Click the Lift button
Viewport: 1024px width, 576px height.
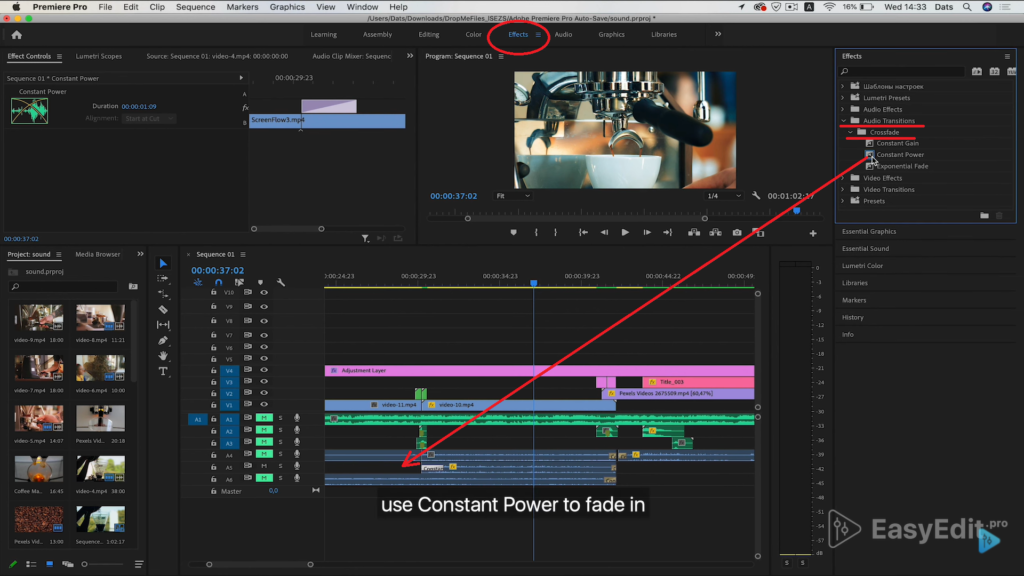pos(694,232)
